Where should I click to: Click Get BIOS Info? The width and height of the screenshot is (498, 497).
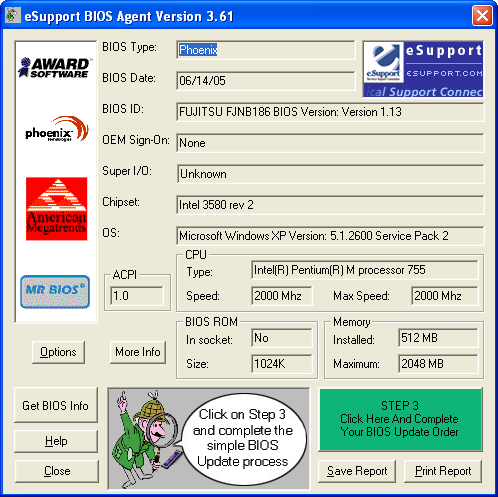pyautogui.click(x=56, y=405)
